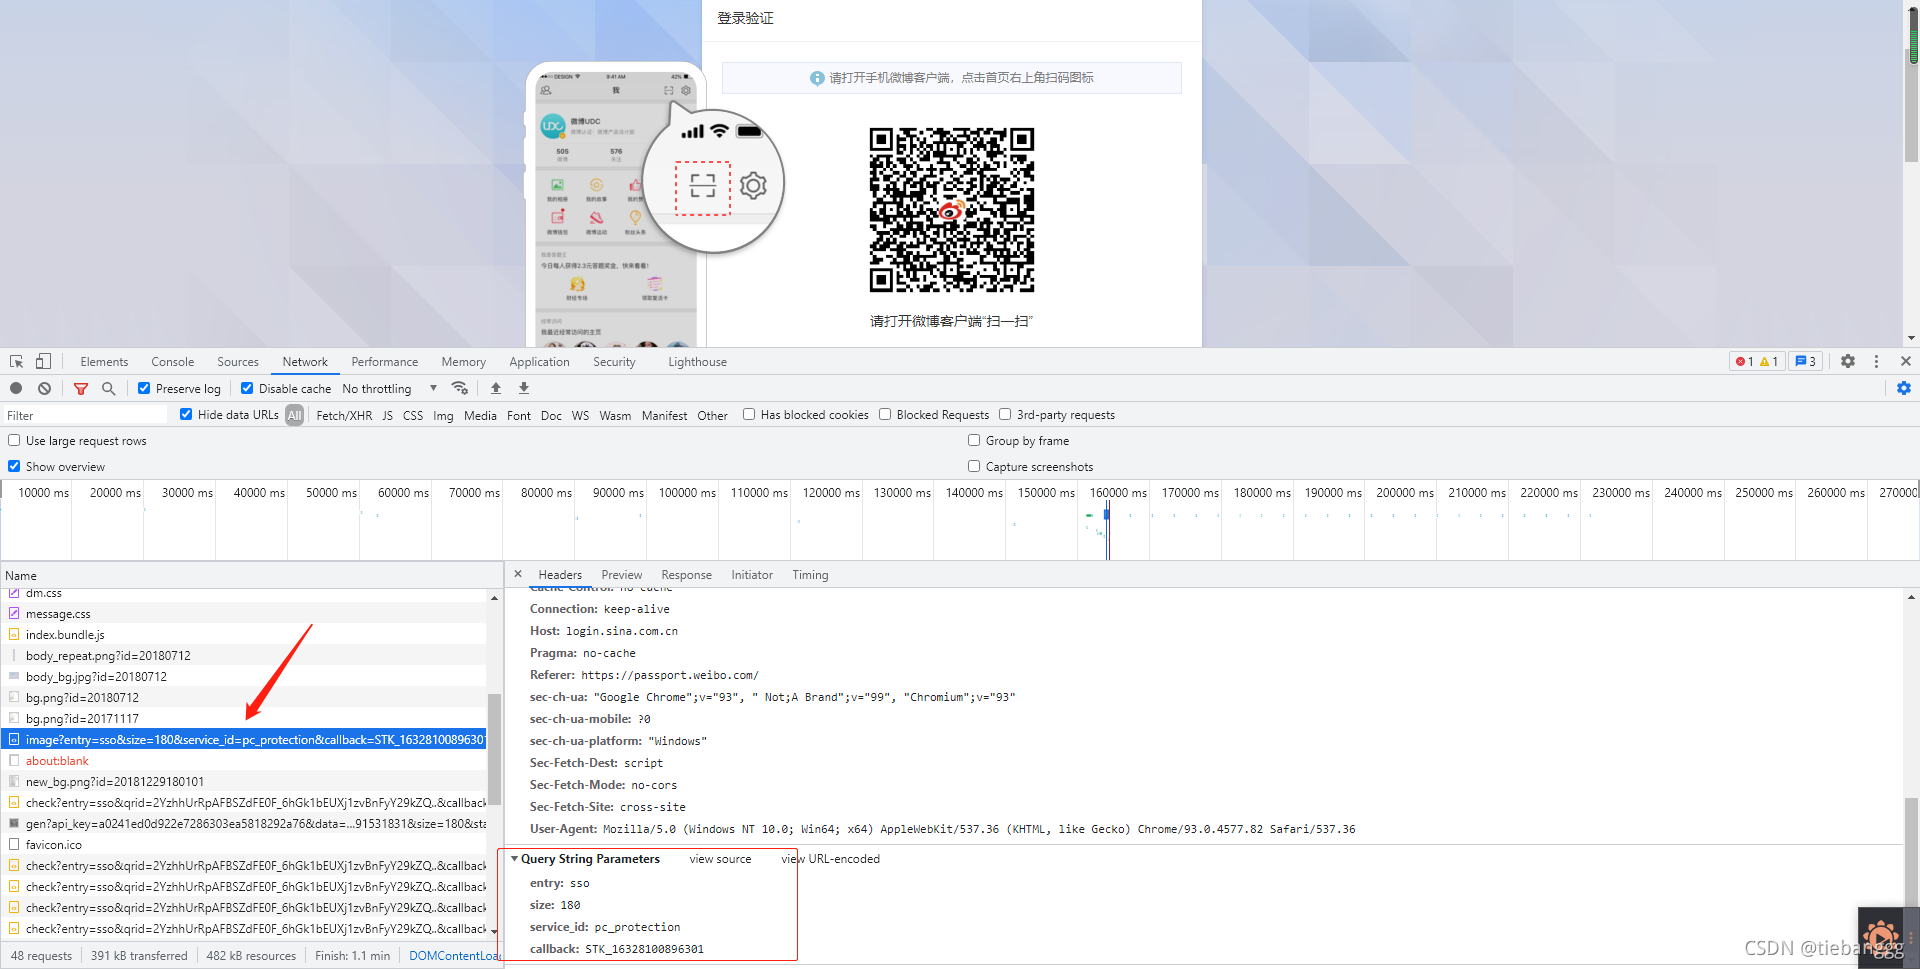Open the network conditions wifi icon
This screenshot has width=1920, height=969.
click(460, 388)
